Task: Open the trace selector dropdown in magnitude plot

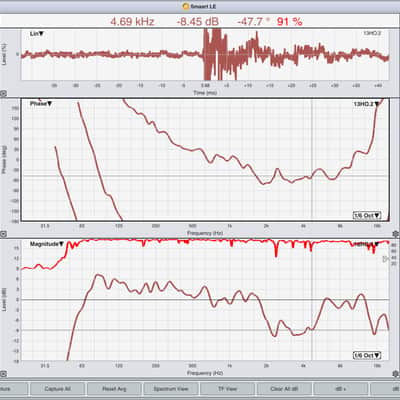Action: click(x=367, y=244)
